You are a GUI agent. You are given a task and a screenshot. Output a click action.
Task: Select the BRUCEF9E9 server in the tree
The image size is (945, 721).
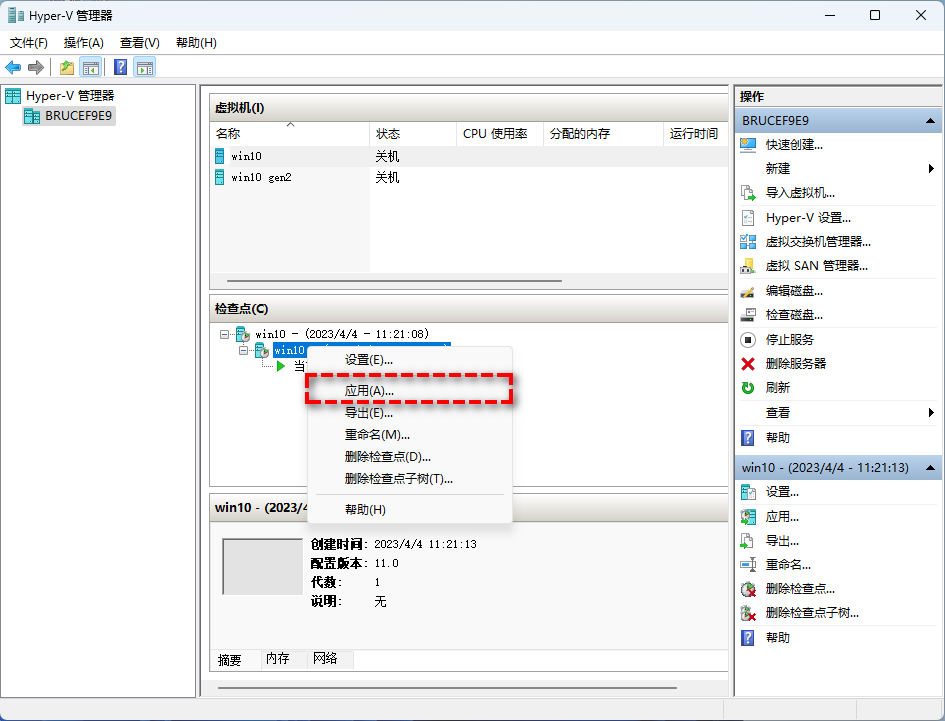pos(69,116)
